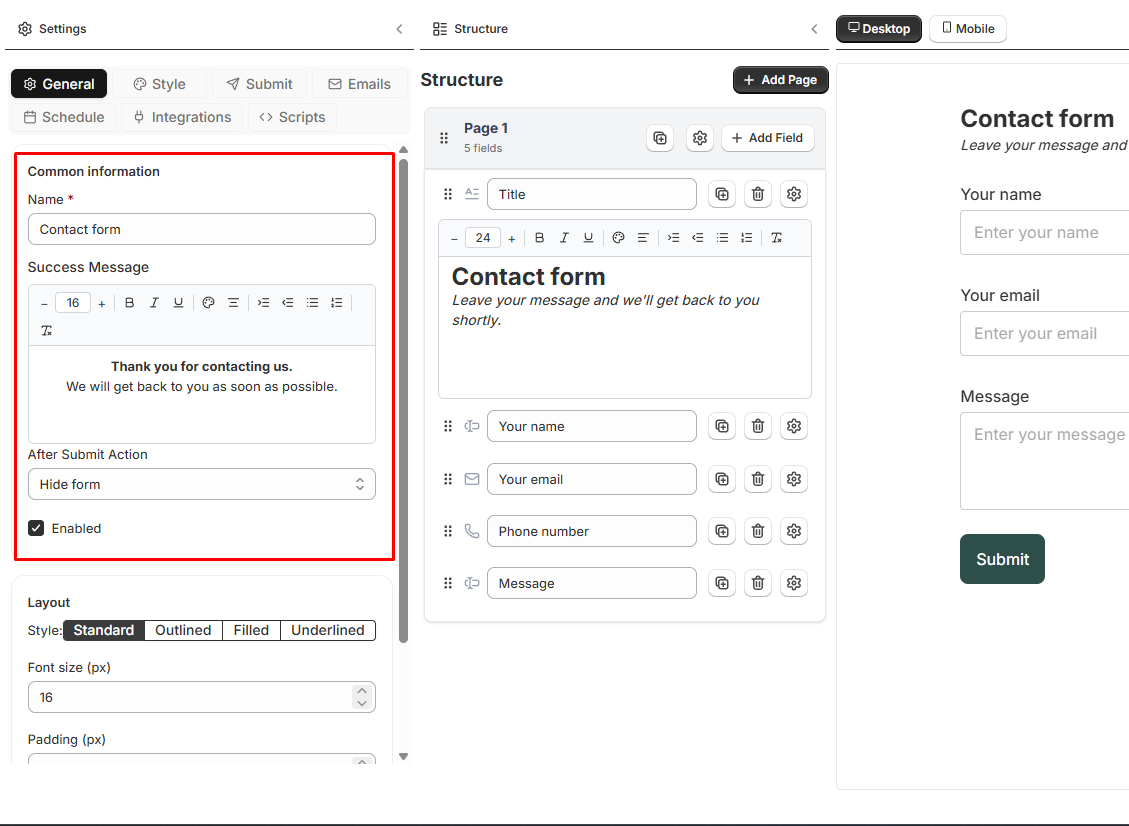
Task: Open settings for Message field
Action: tap(794, 583)
